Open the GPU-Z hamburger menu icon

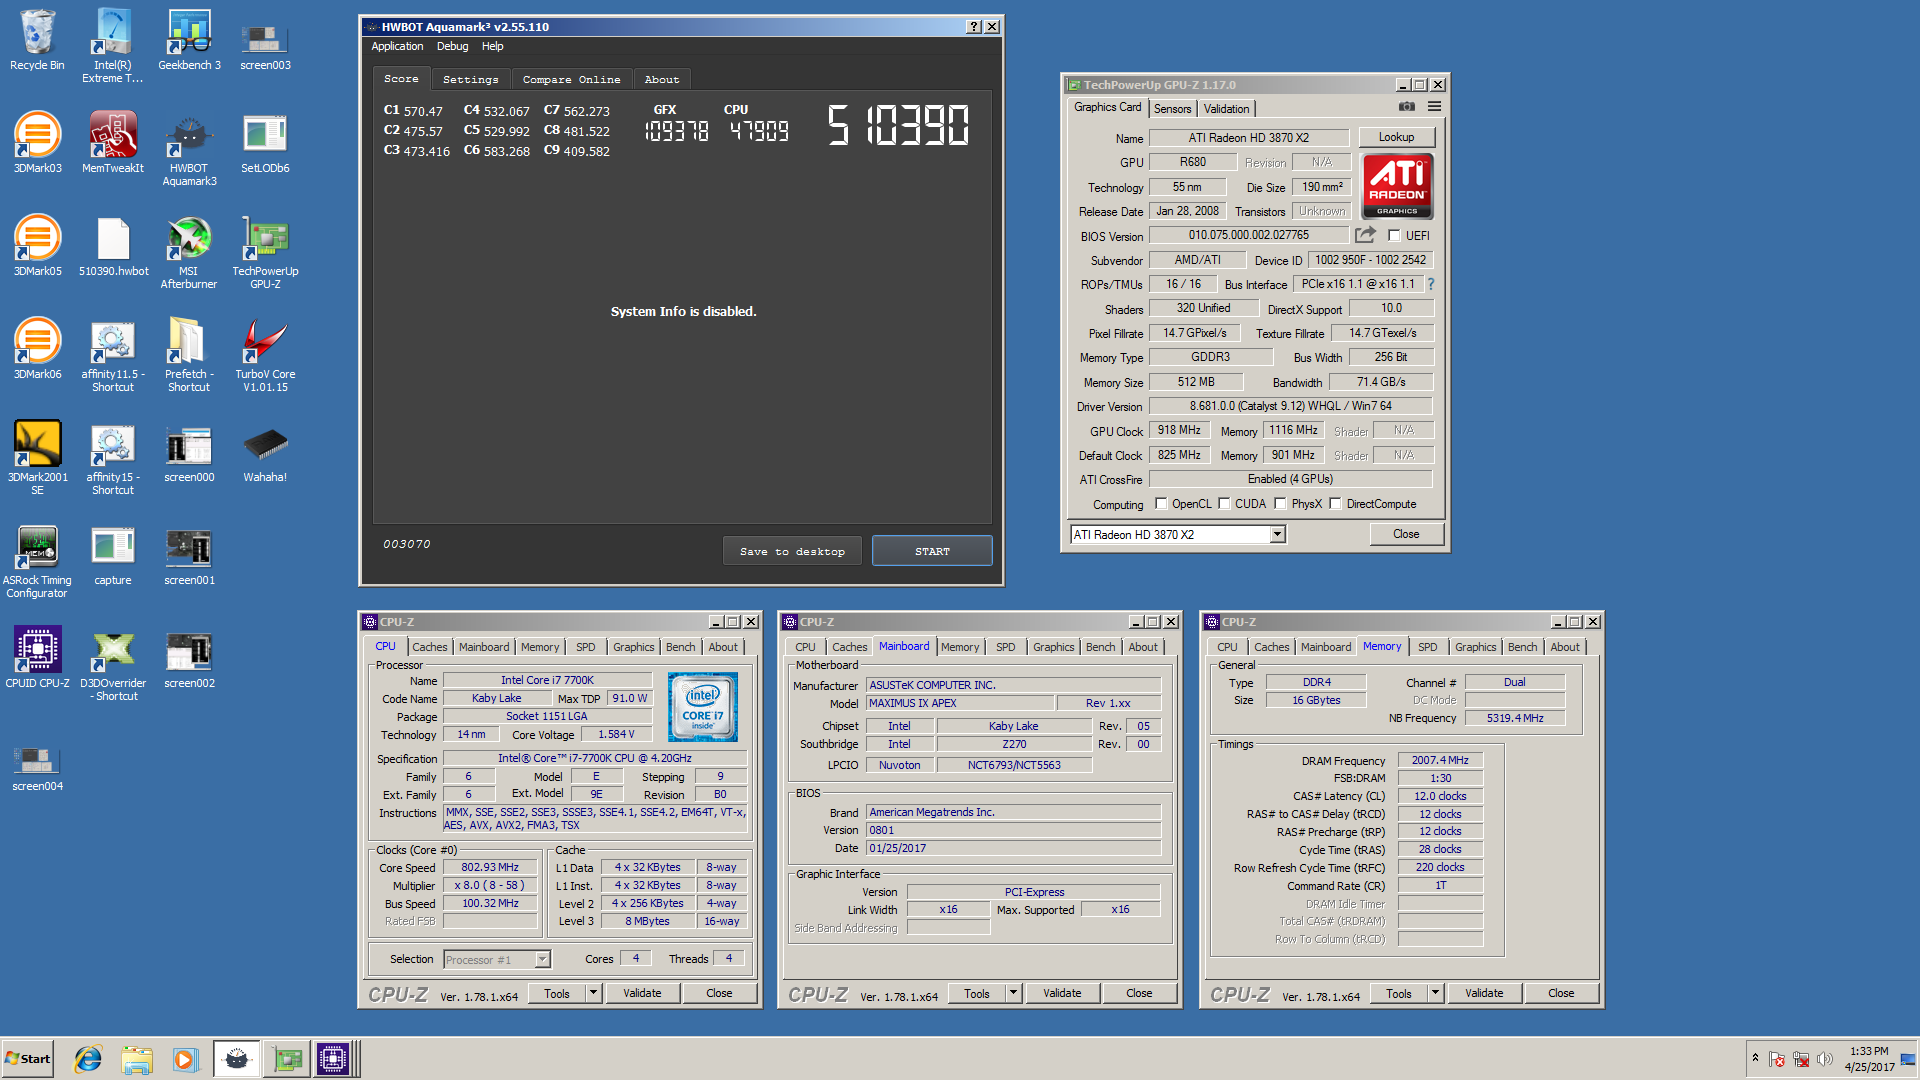click(1434, 107)
